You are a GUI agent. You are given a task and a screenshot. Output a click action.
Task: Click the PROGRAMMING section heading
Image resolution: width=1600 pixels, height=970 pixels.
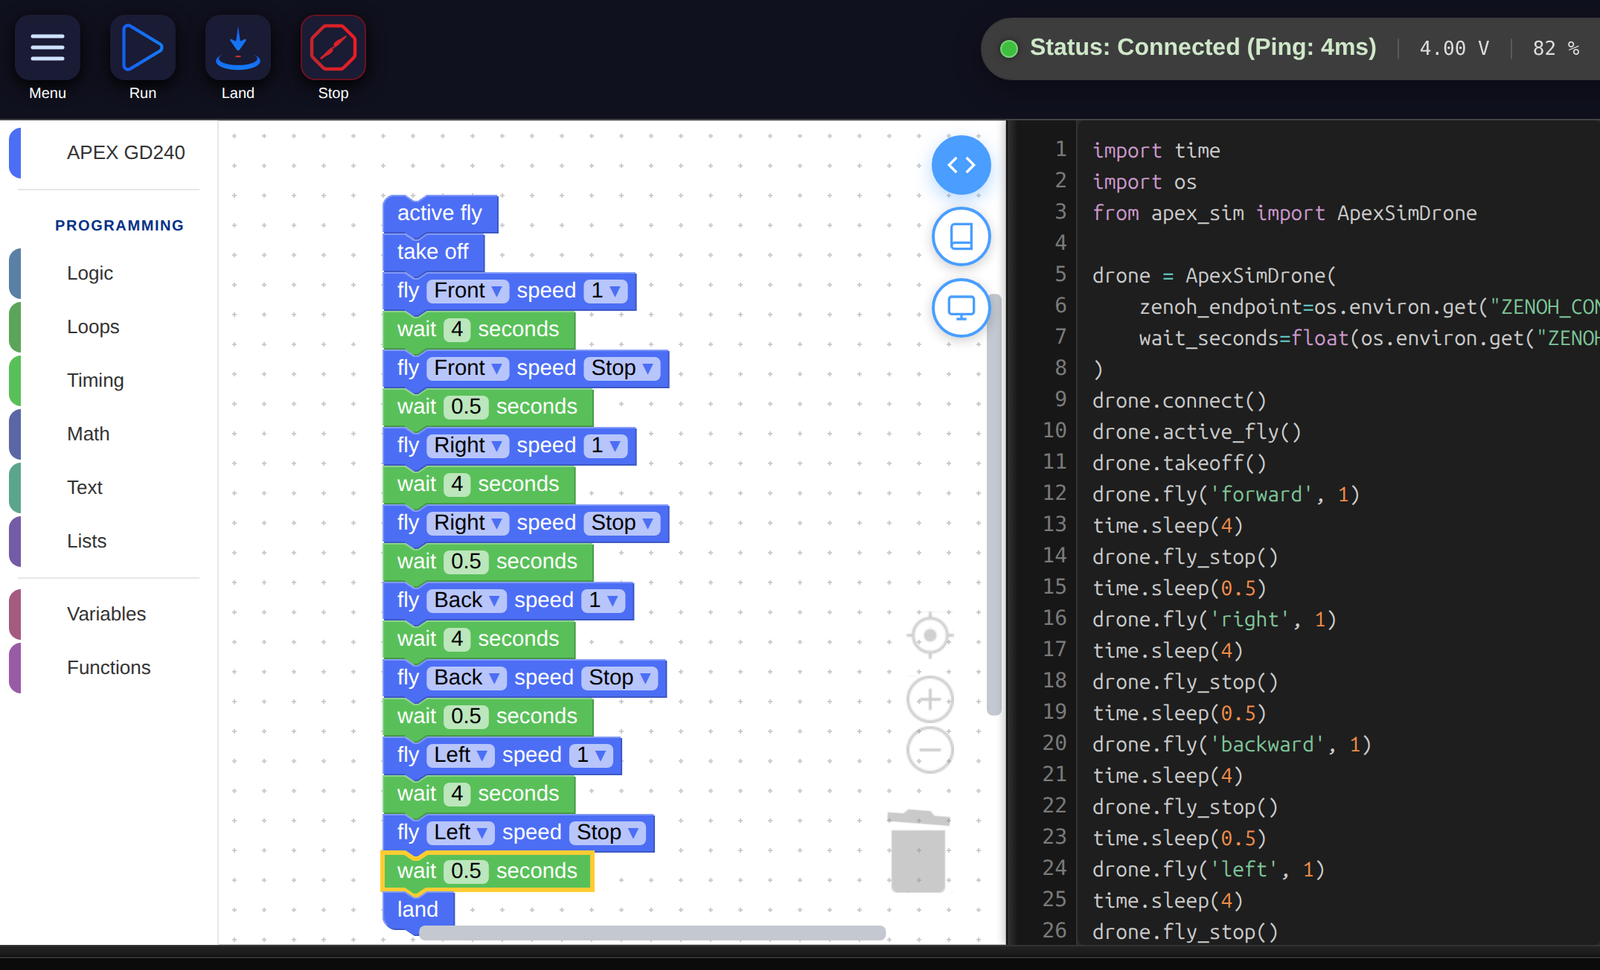[x=120, y=226]
